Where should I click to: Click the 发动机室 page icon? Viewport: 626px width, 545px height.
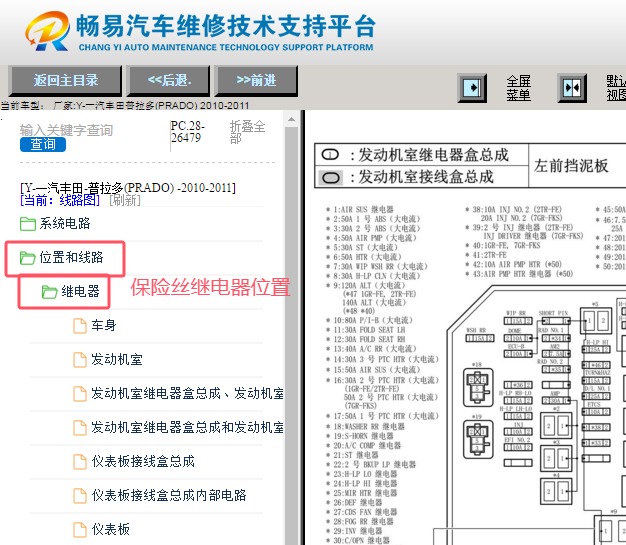tap(79, 359)
